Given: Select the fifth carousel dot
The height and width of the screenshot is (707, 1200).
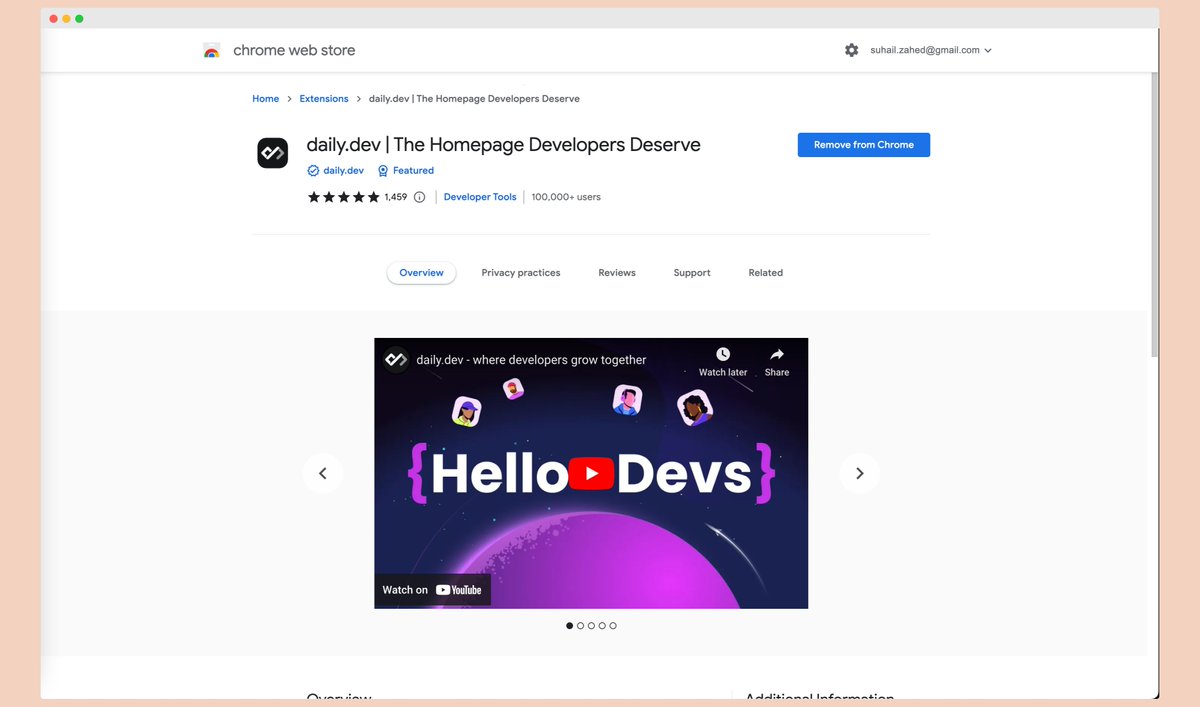Looking at the screenshot, I should (x=613, y=626).
